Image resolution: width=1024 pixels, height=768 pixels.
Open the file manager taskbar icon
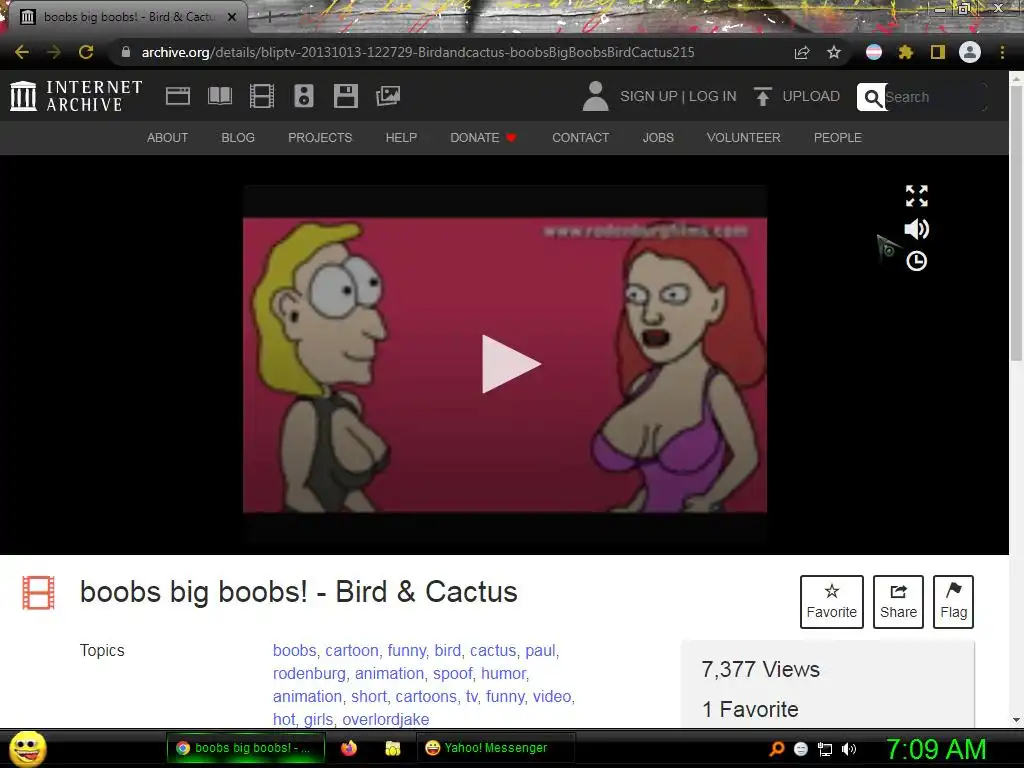tap(392, 748)
